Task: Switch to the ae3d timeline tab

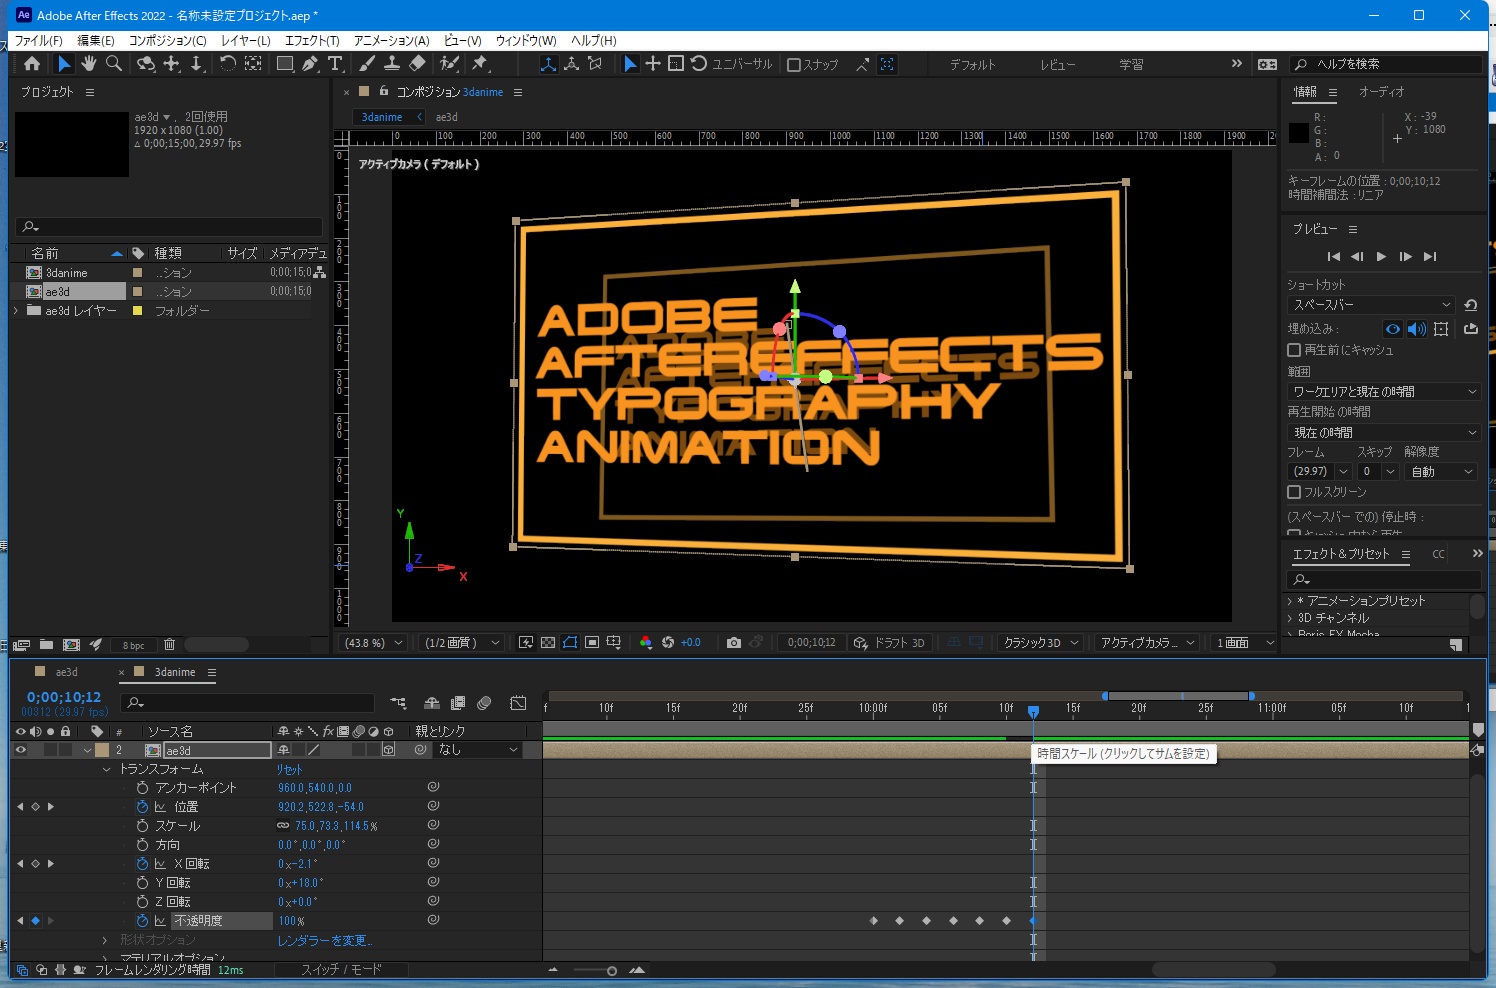Action: pos(66,672)
